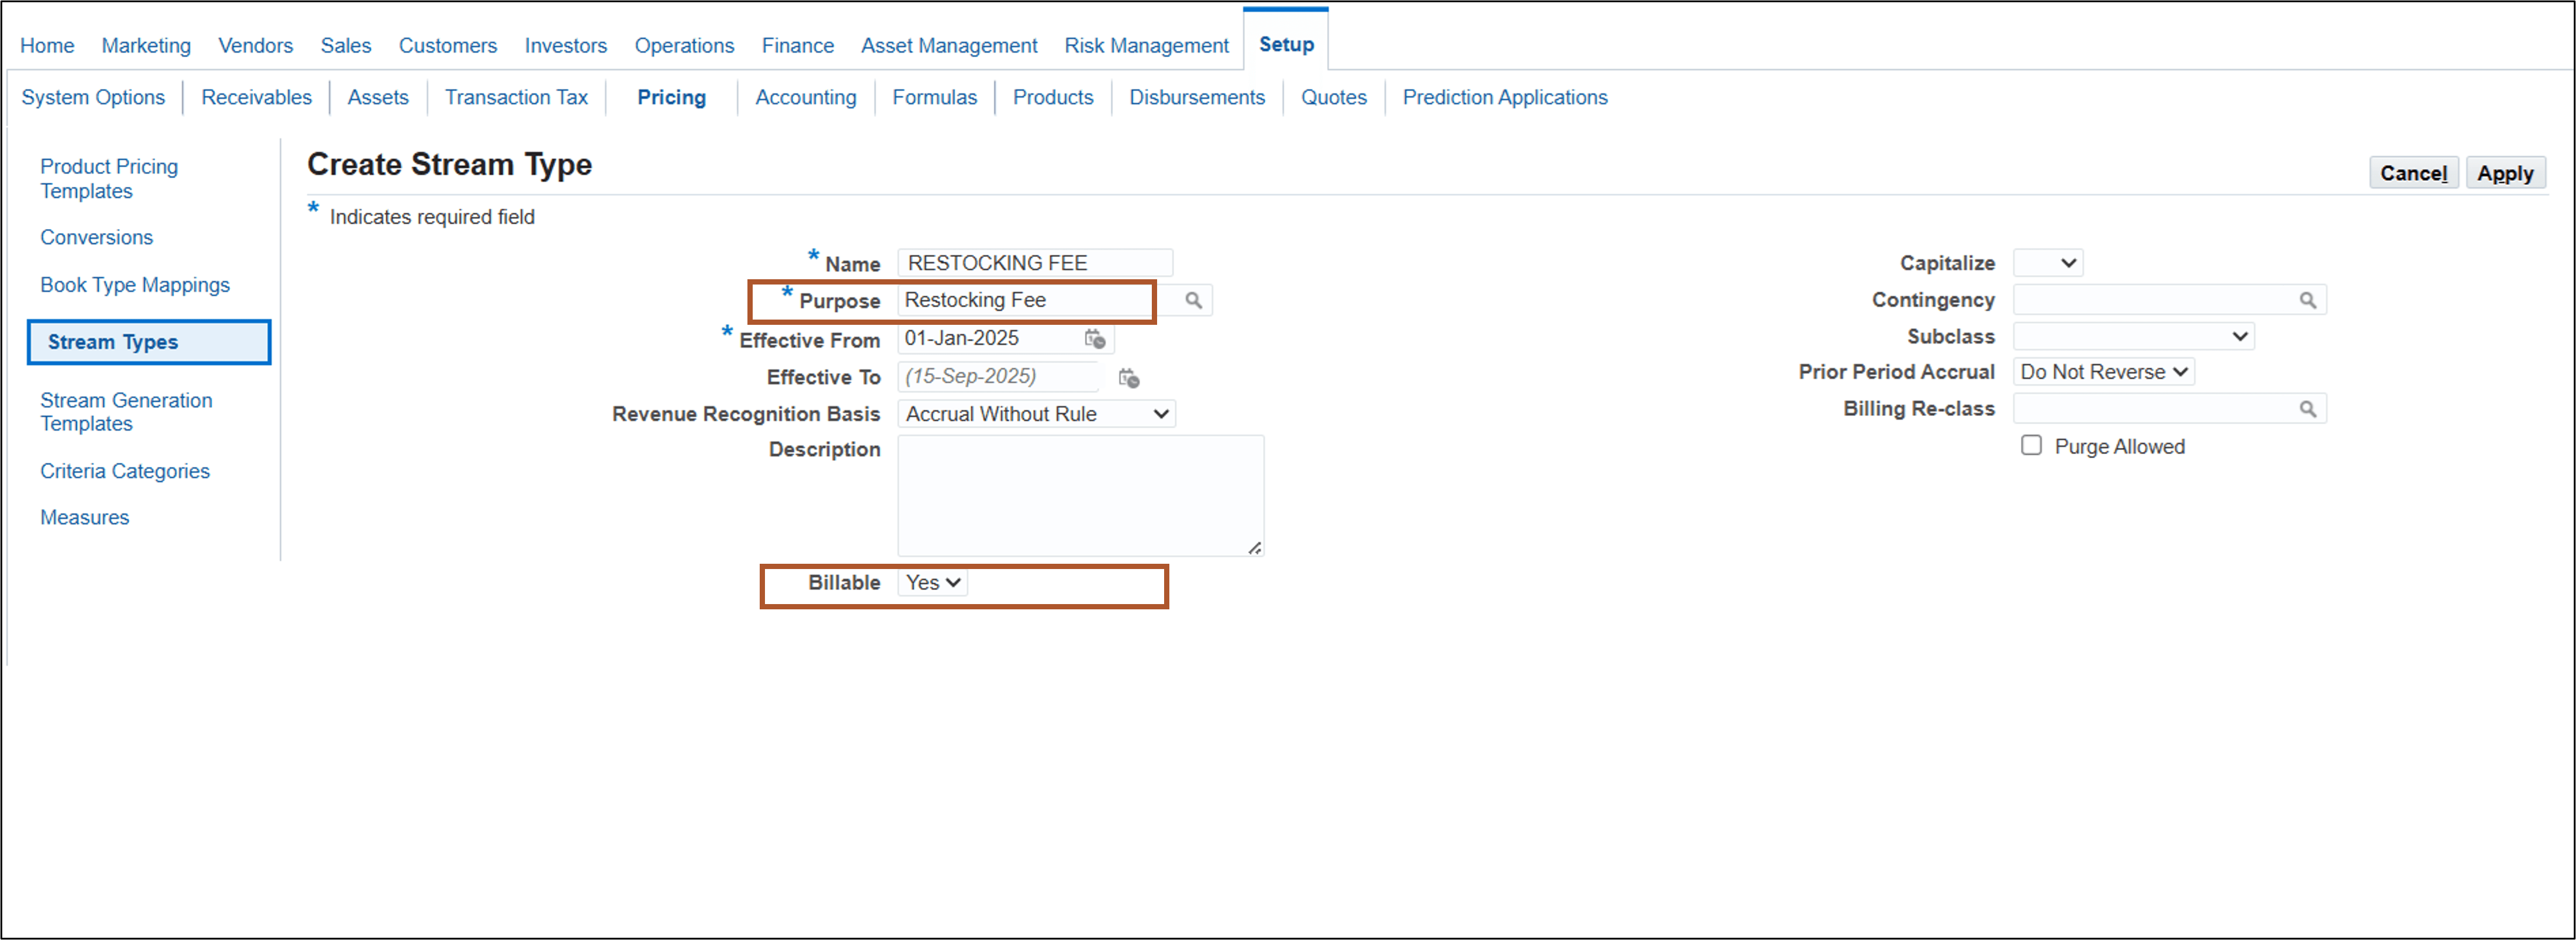
Task: Click the Contingency field search icon
Action: coord(2307,300)
